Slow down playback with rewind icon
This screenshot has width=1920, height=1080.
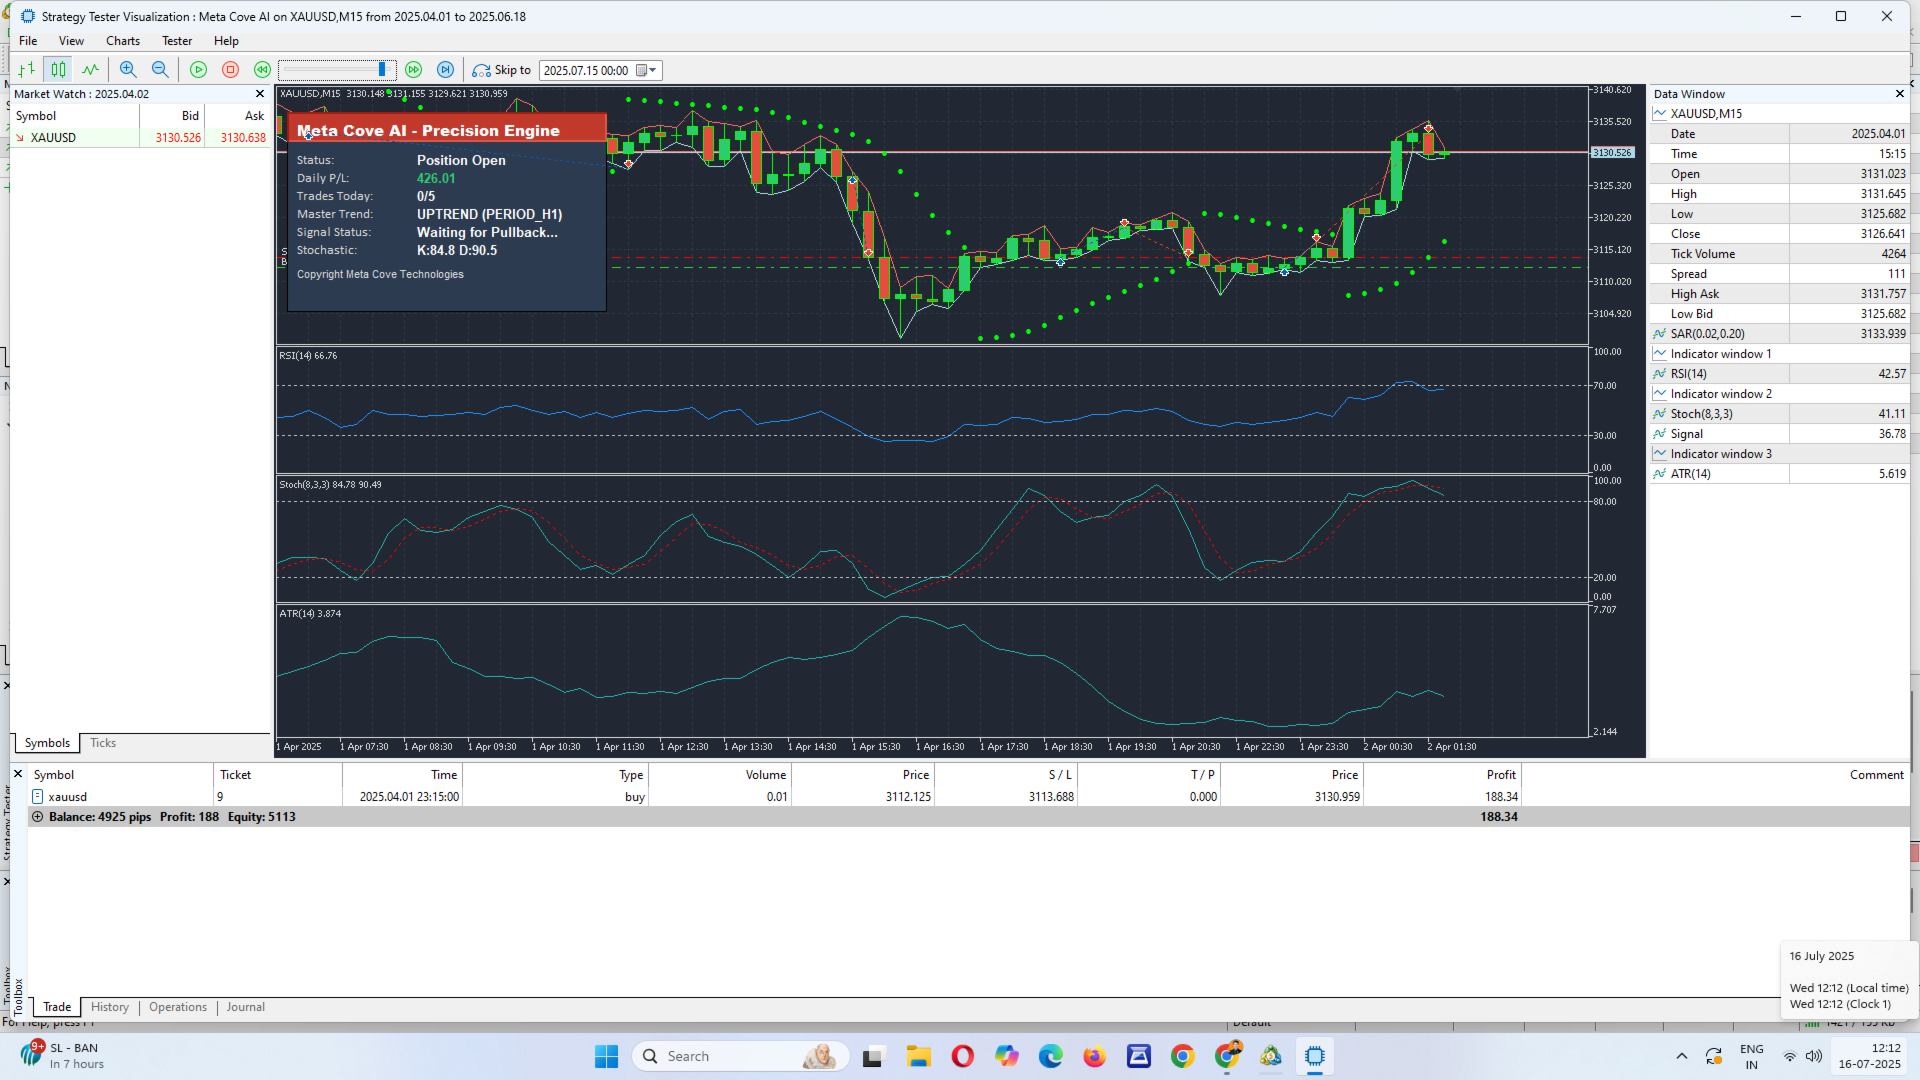click(x=262, y=70)
